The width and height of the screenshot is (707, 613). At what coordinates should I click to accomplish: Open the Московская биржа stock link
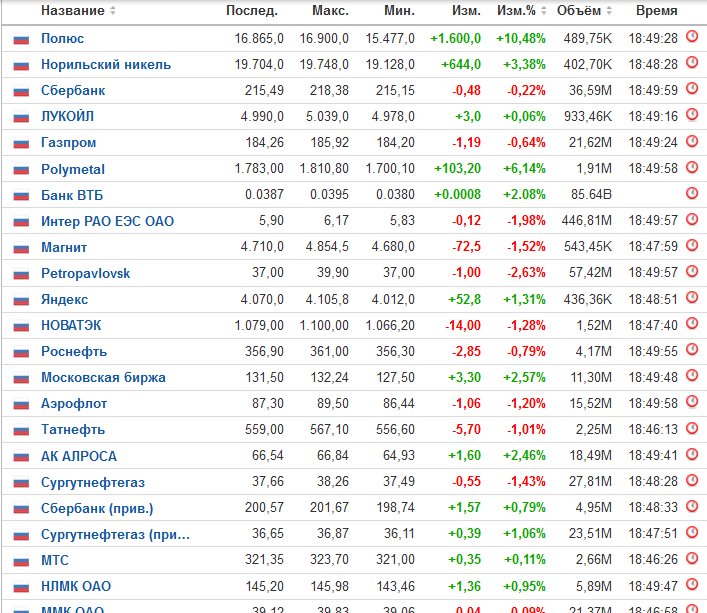(x=103, y=378)
